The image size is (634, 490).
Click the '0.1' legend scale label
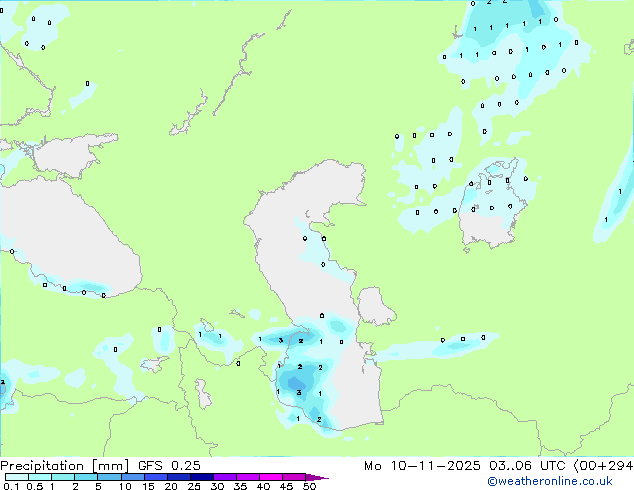[x=11, y=486]
